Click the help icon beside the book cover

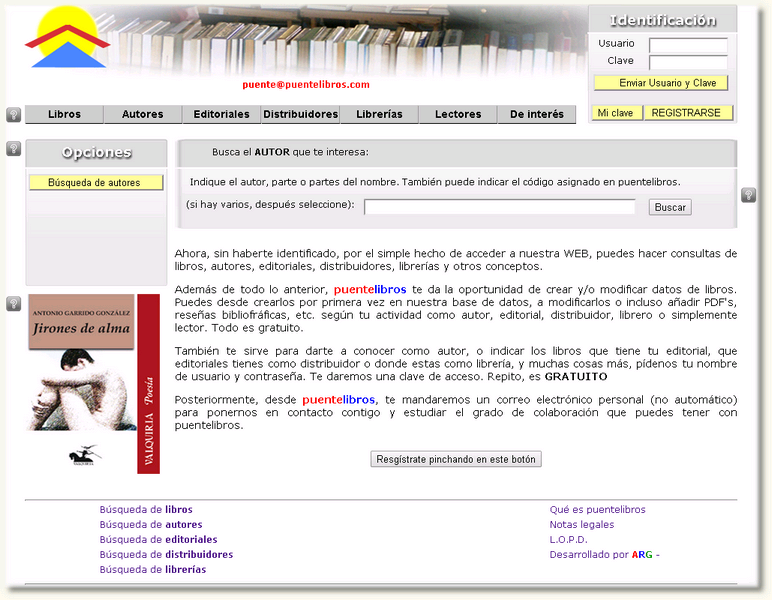(x=14, y=304)
